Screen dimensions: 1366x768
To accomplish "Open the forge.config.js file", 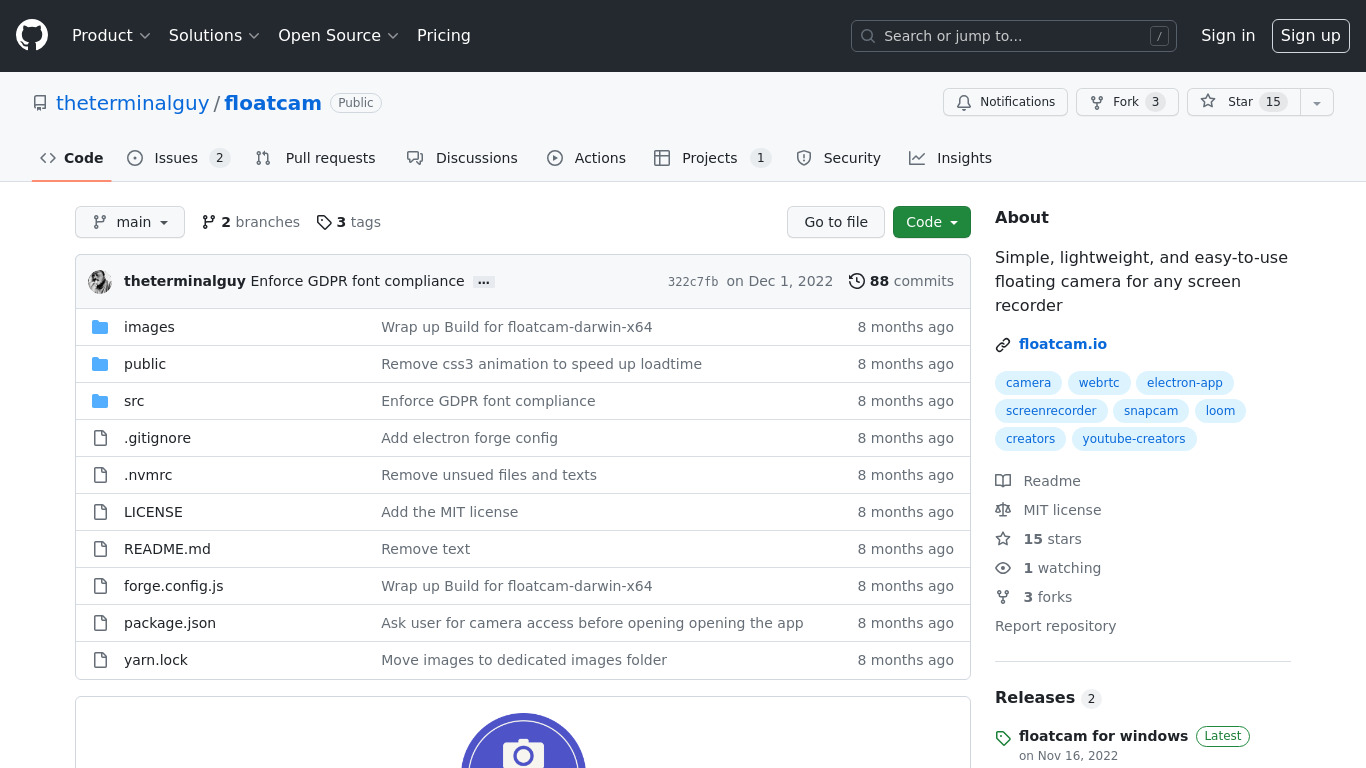I will click(x=174, y=586).
